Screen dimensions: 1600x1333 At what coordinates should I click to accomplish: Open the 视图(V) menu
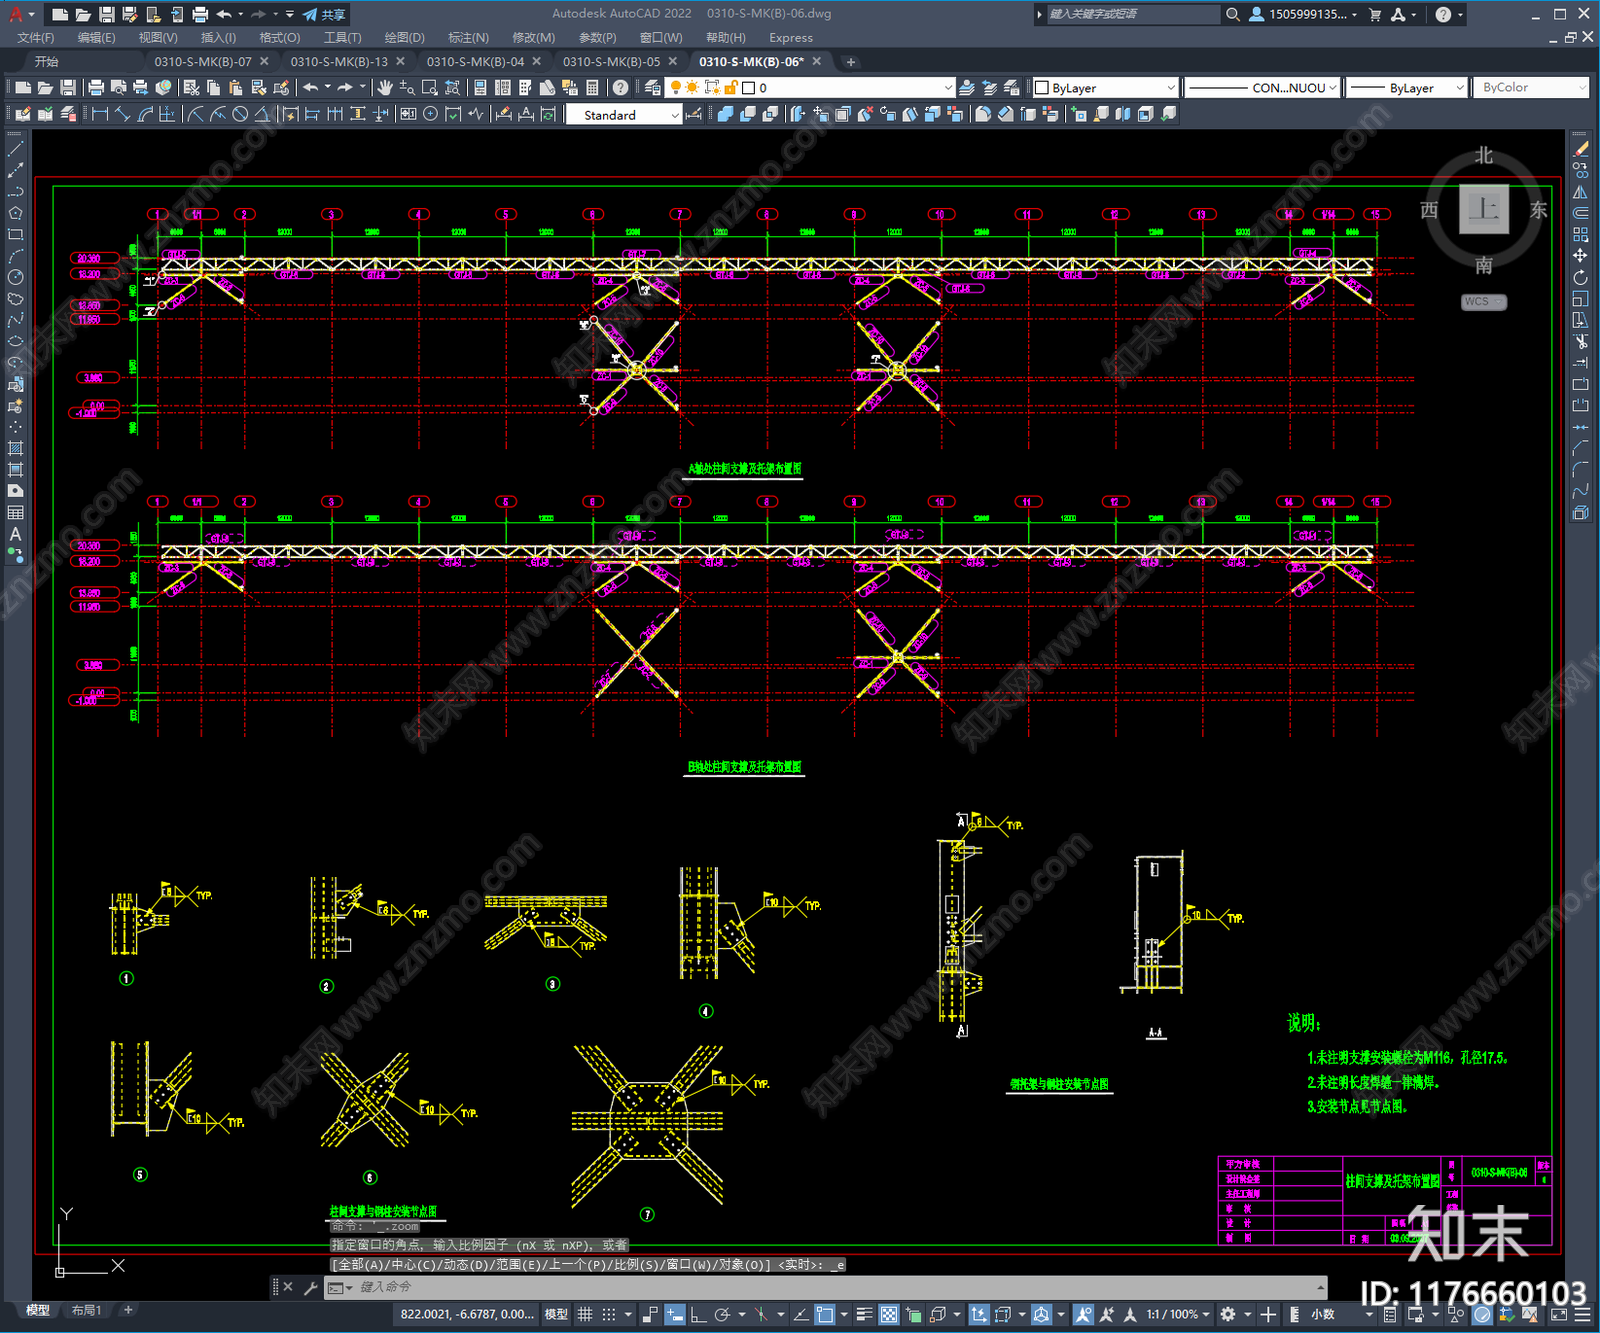pyautogui.click(x=158, y=38)
